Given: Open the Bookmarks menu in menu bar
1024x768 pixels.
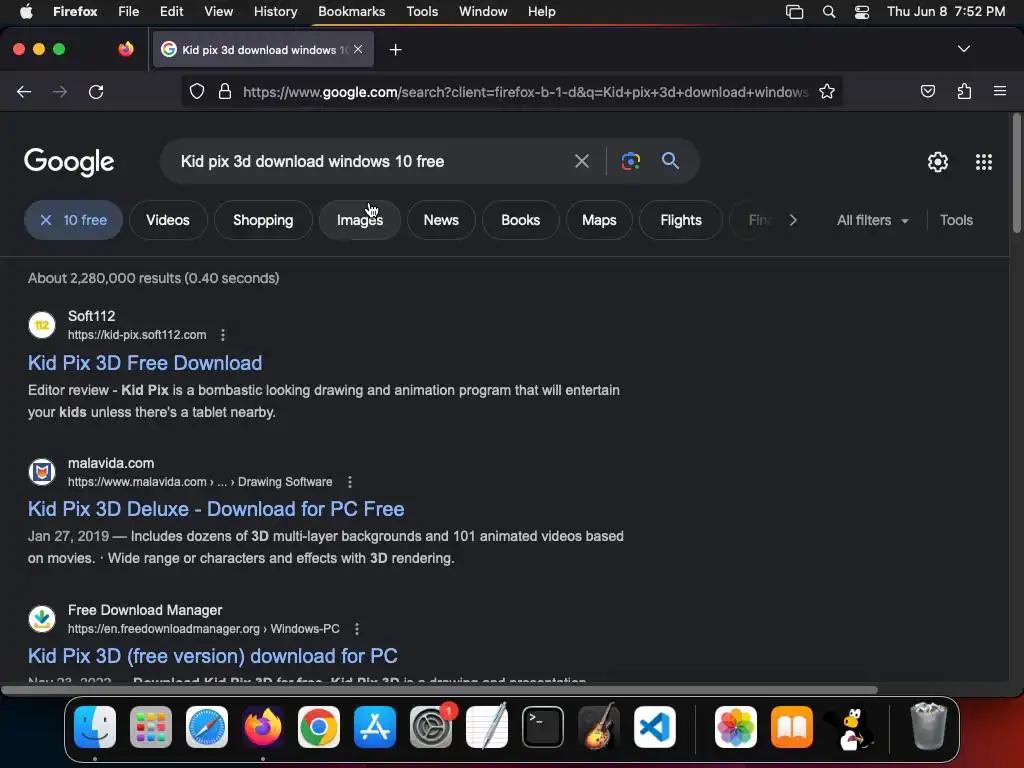Looking at the screenshot, I should coord(351,12).
